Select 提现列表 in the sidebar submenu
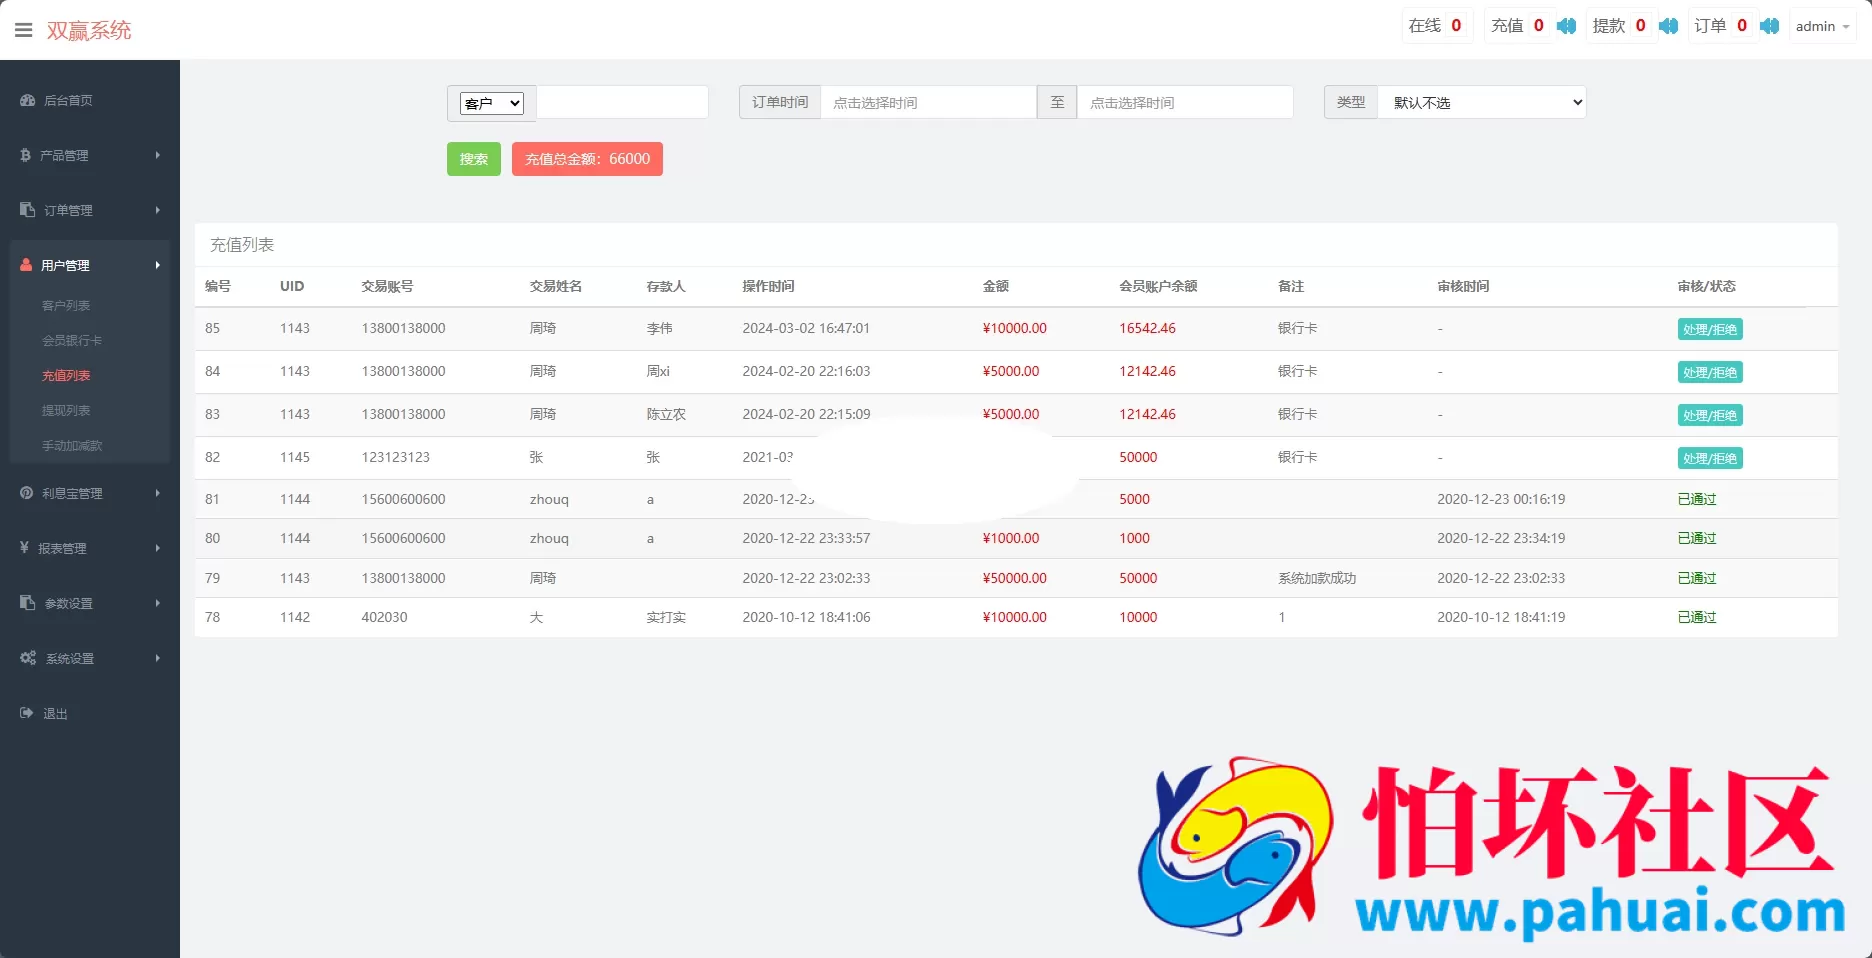The height and width of the screenshot is (958, 1872). pyautogui.click(x=66, y=410)
